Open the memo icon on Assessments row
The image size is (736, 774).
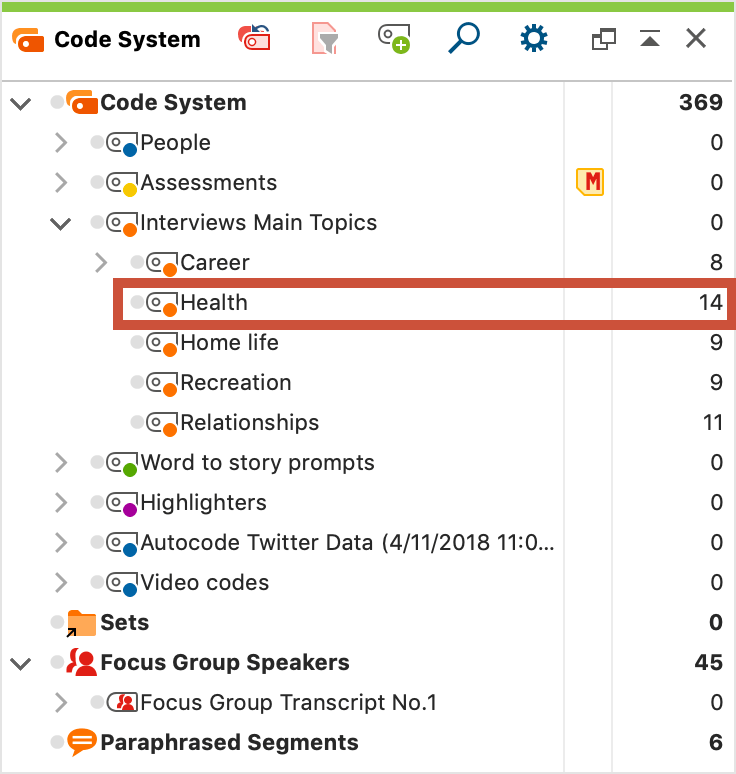tap(590, 182)
